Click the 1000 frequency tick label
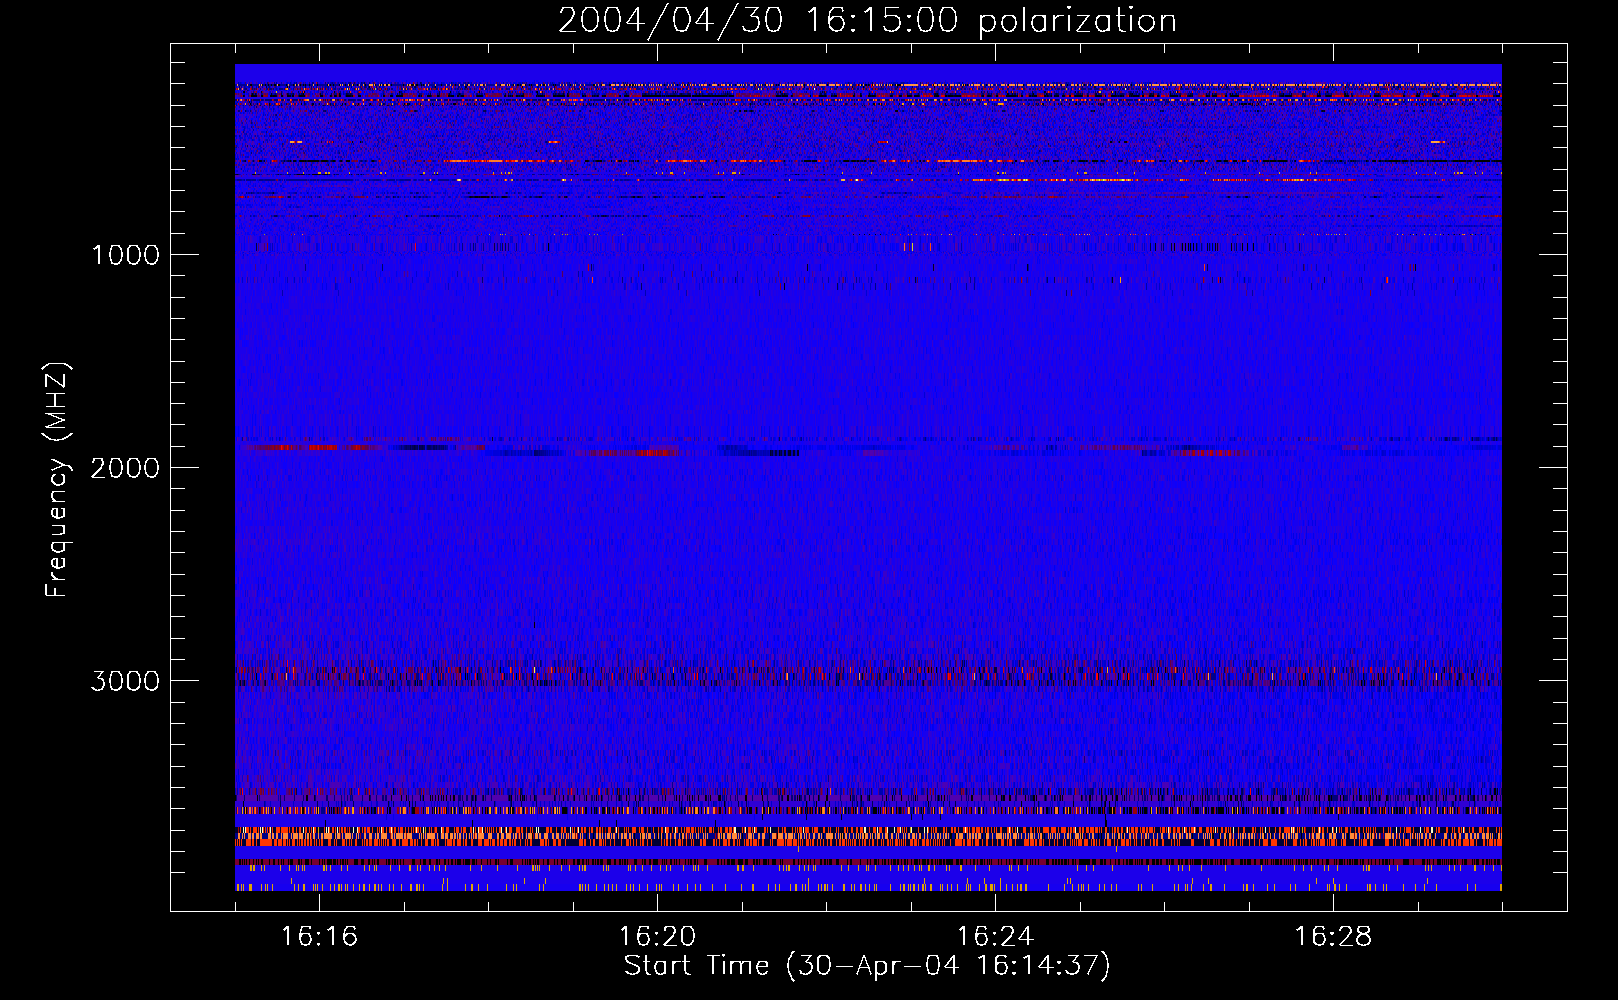 [125, 255]
